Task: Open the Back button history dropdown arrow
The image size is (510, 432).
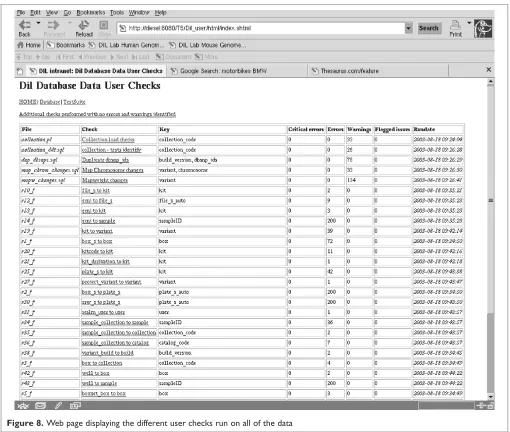Action: click(38, 23)
